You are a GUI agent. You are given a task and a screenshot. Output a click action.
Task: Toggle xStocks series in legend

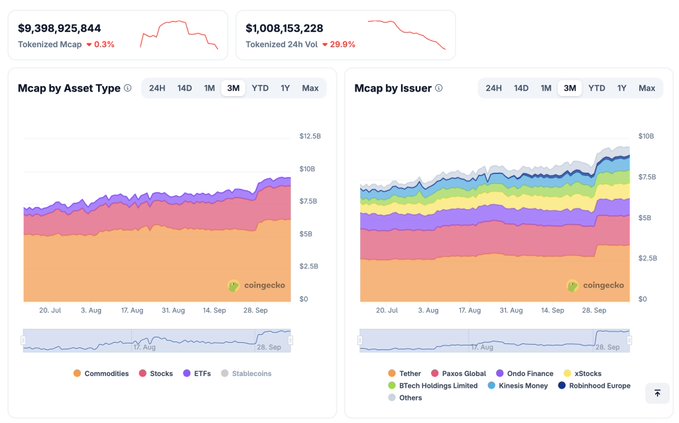[x=582, y=373]
